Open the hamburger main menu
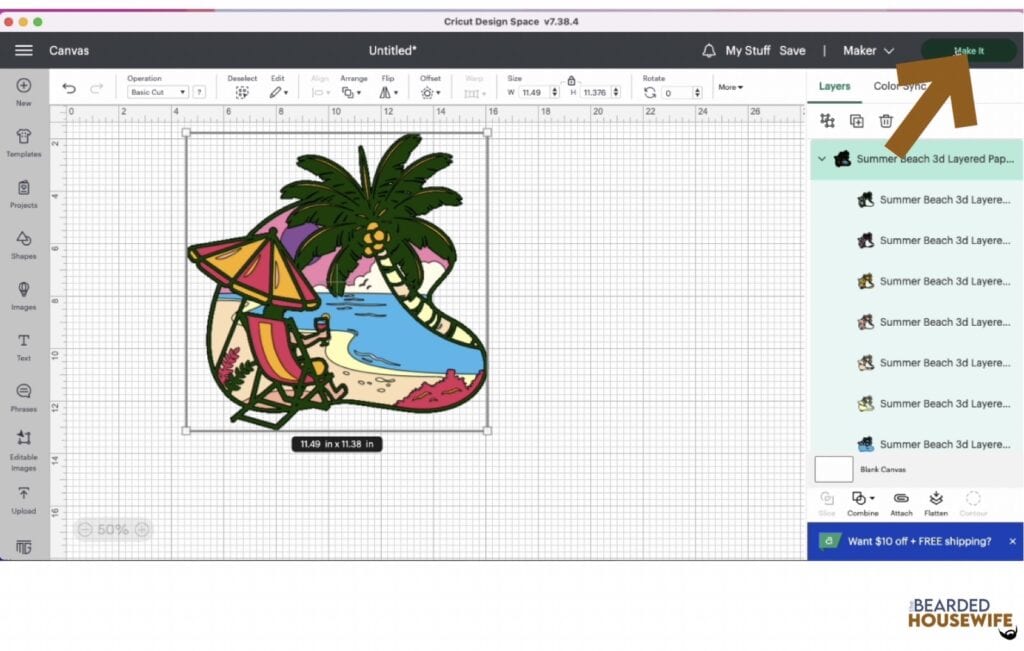The height and width of the screenshot is (651, 1024). pyautogui.click(x=24, y=50)
